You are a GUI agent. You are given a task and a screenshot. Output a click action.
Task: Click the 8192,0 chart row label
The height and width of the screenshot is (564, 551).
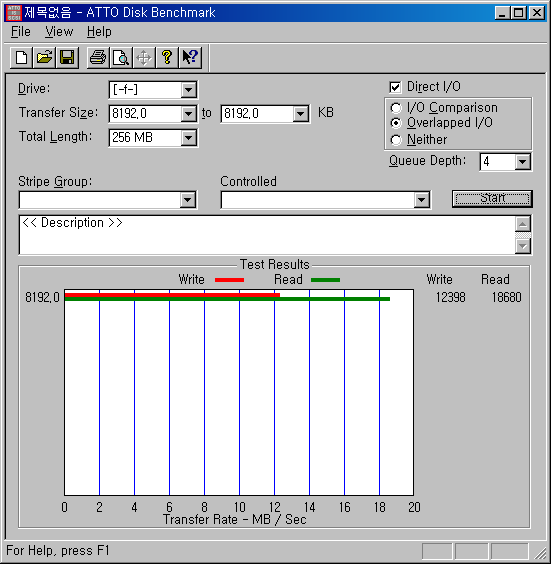click(x=42, y=297)
